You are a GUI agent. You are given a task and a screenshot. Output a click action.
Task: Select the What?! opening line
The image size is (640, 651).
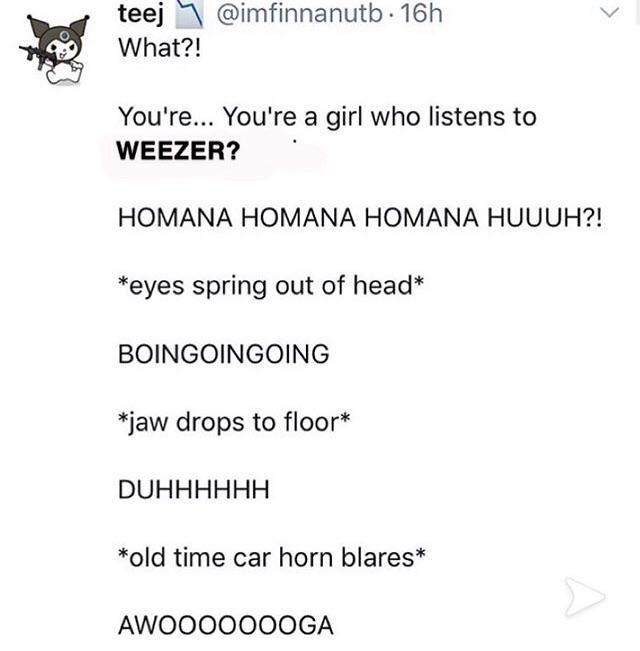160,48
